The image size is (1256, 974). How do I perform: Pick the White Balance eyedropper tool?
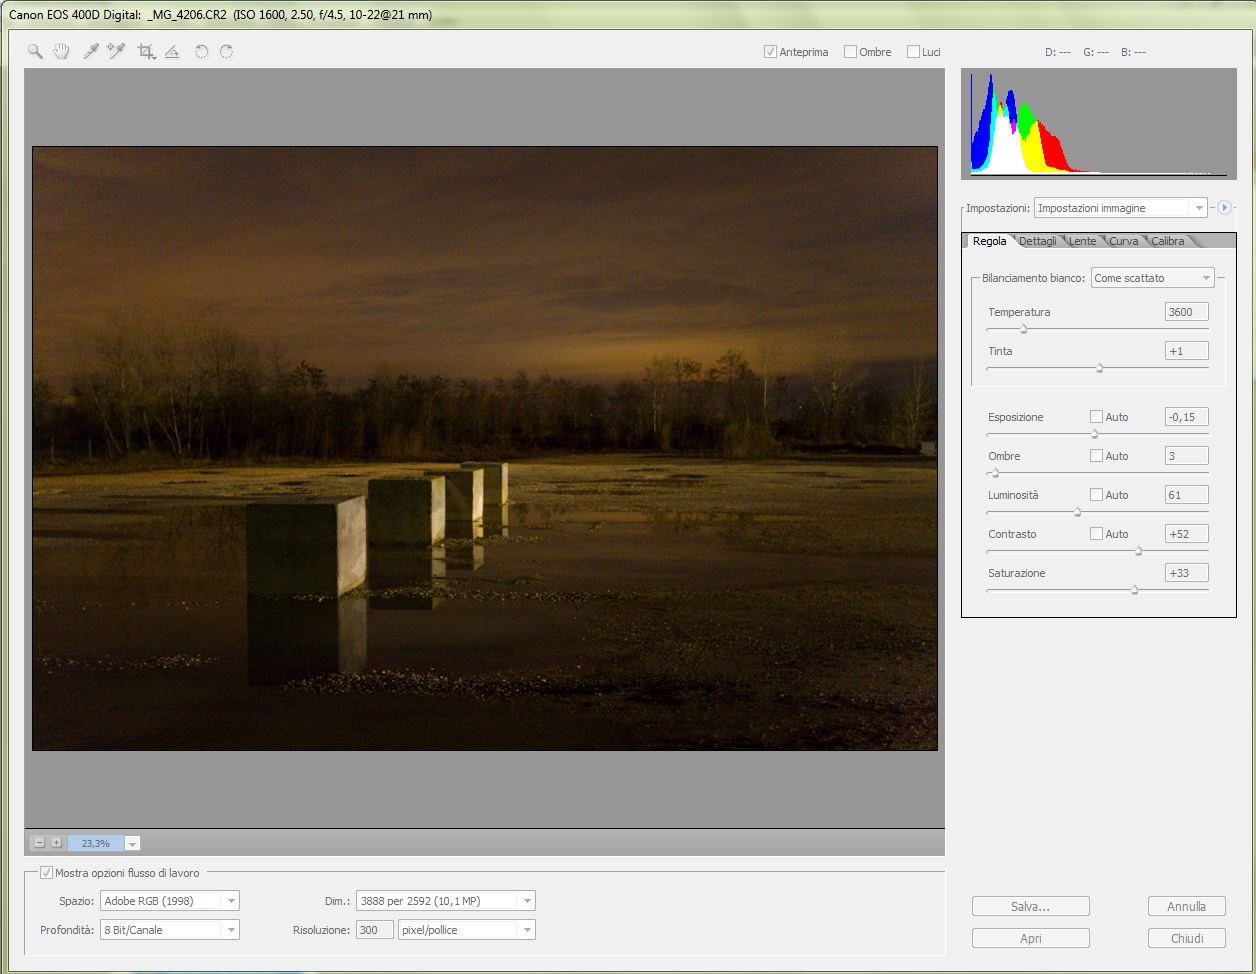pos(91,52)
